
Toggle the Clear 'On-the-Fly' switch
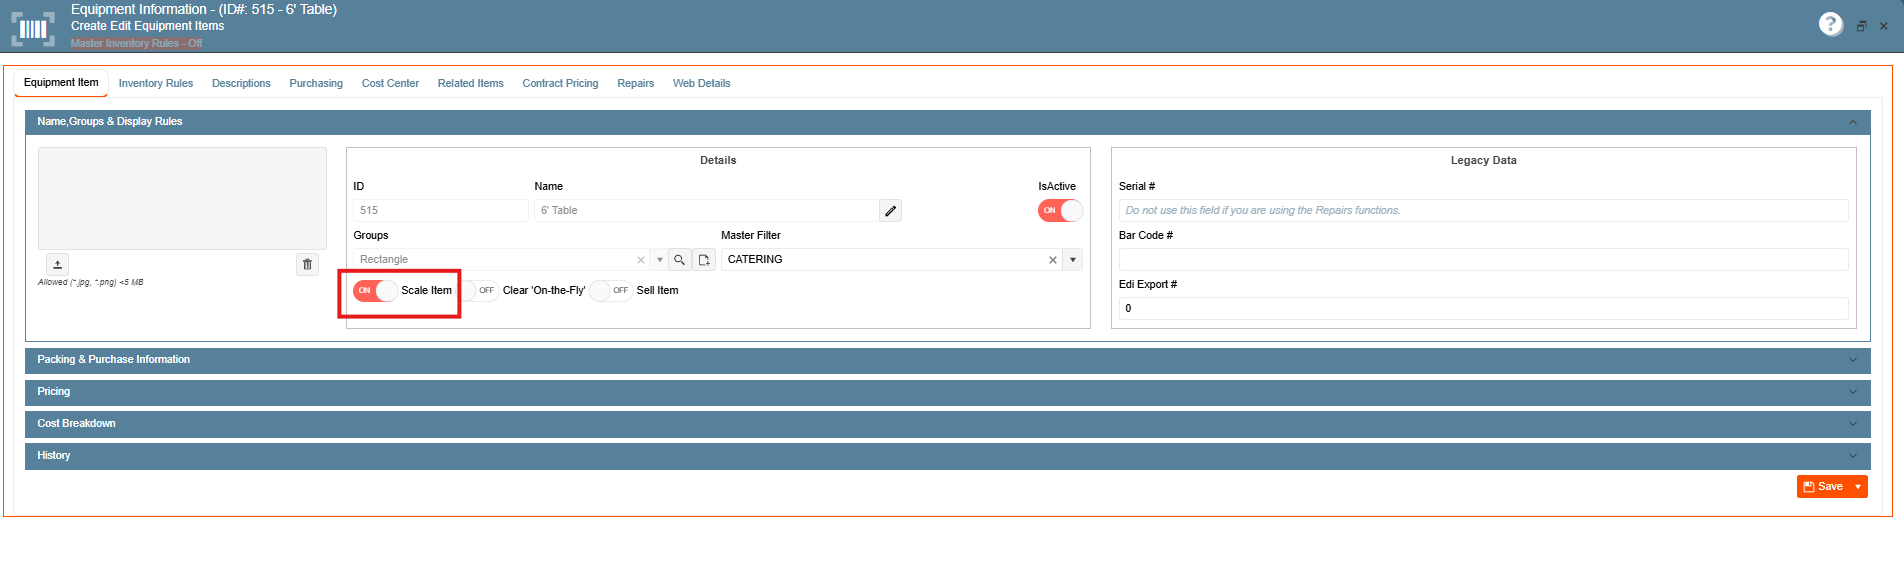click(x=477, y=290)
